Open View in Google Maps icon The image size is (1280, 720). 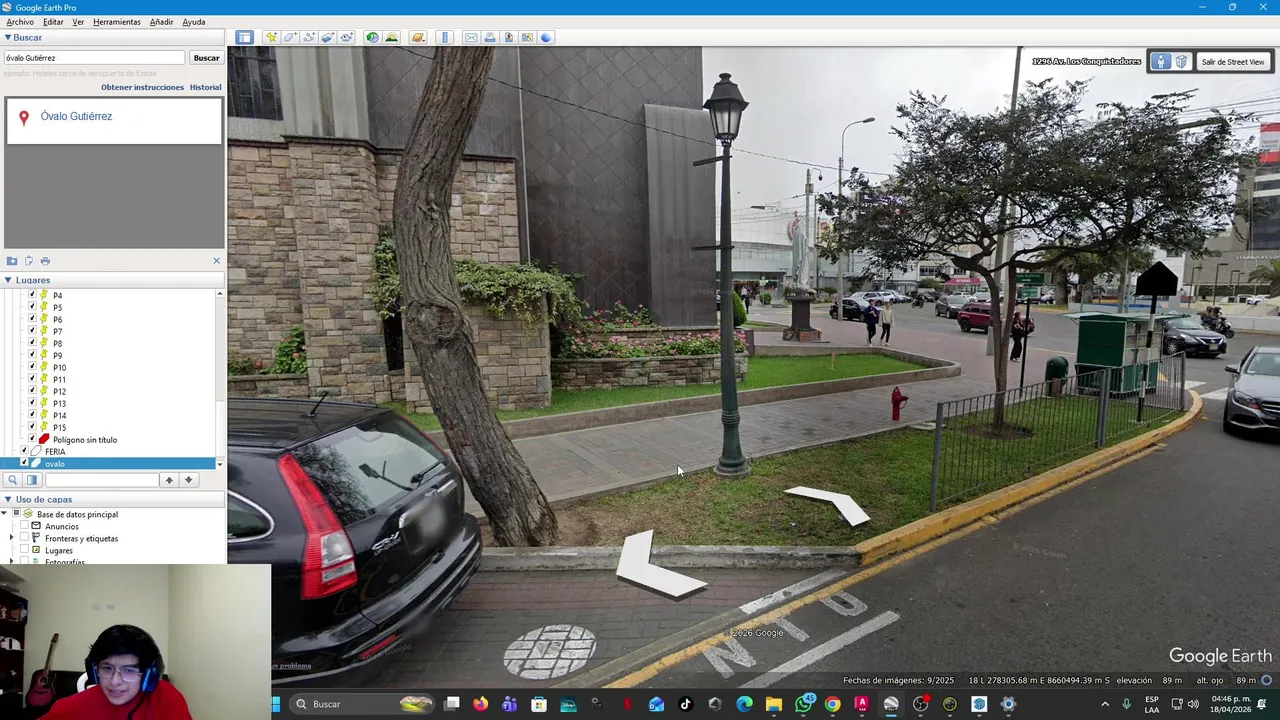coord(527,37)
